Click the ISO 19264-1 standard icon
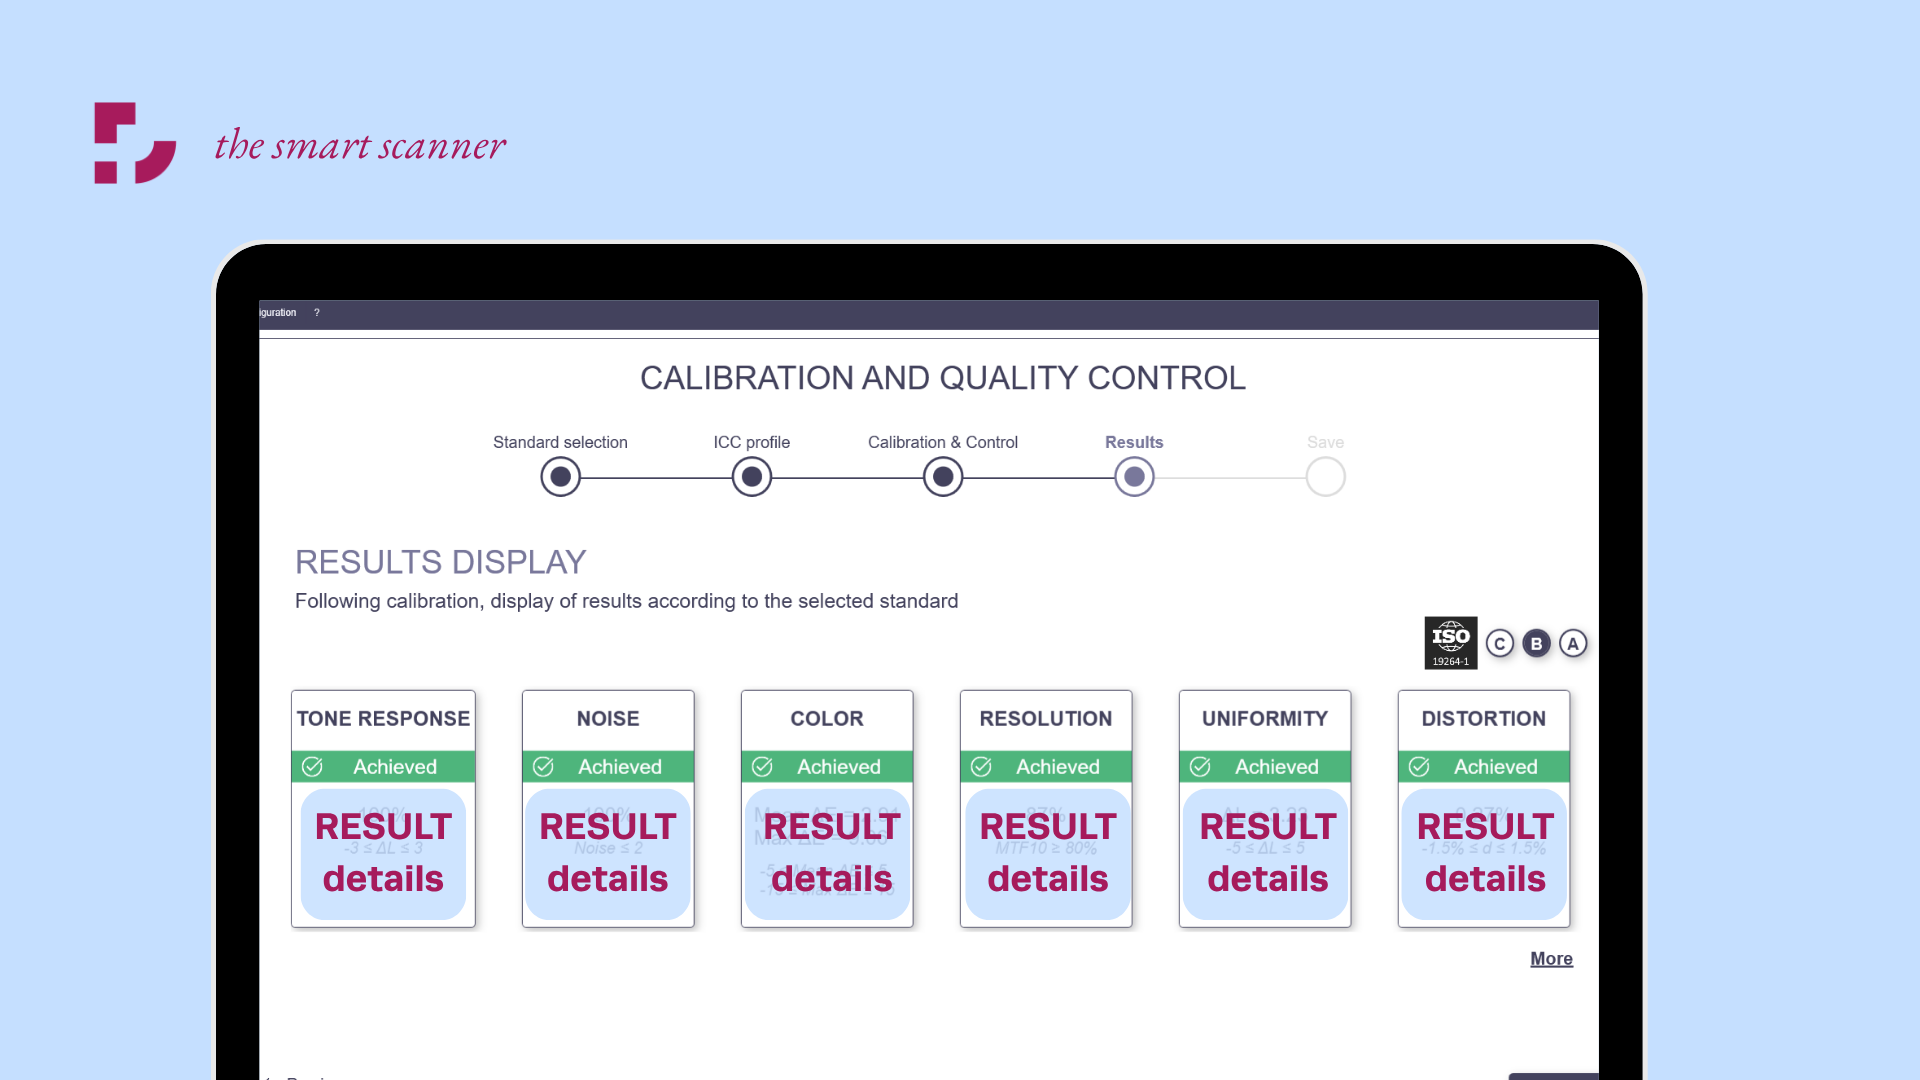 (x=1450, y=643)
